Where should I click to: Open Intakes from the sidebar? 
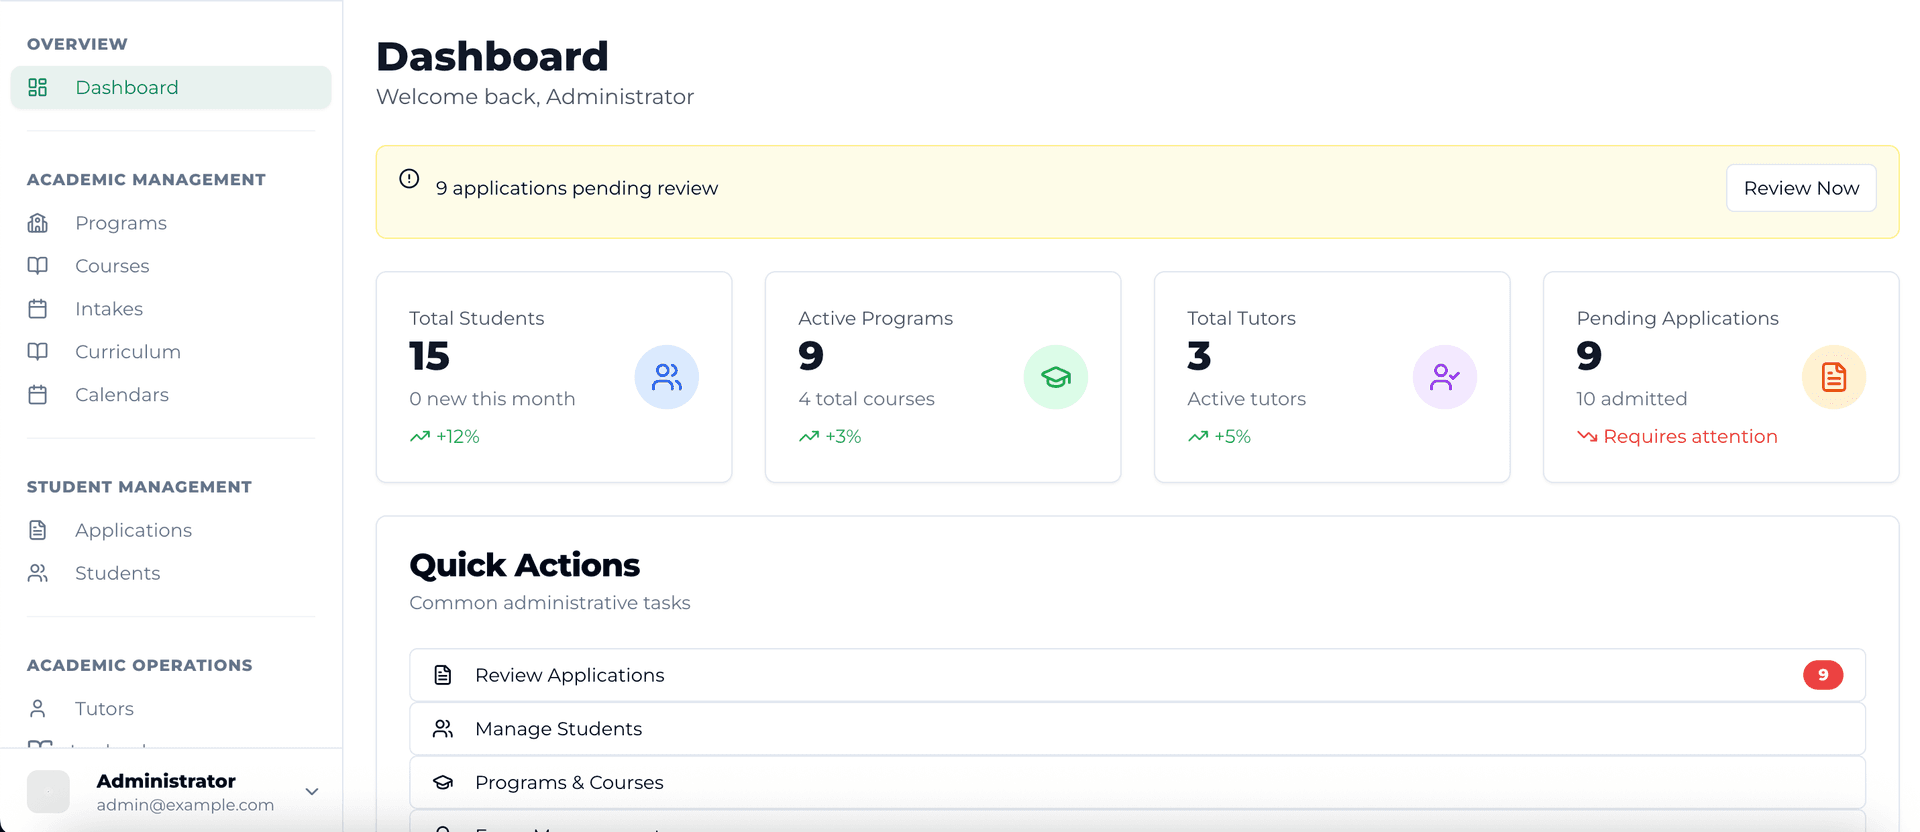coord(171,309)
